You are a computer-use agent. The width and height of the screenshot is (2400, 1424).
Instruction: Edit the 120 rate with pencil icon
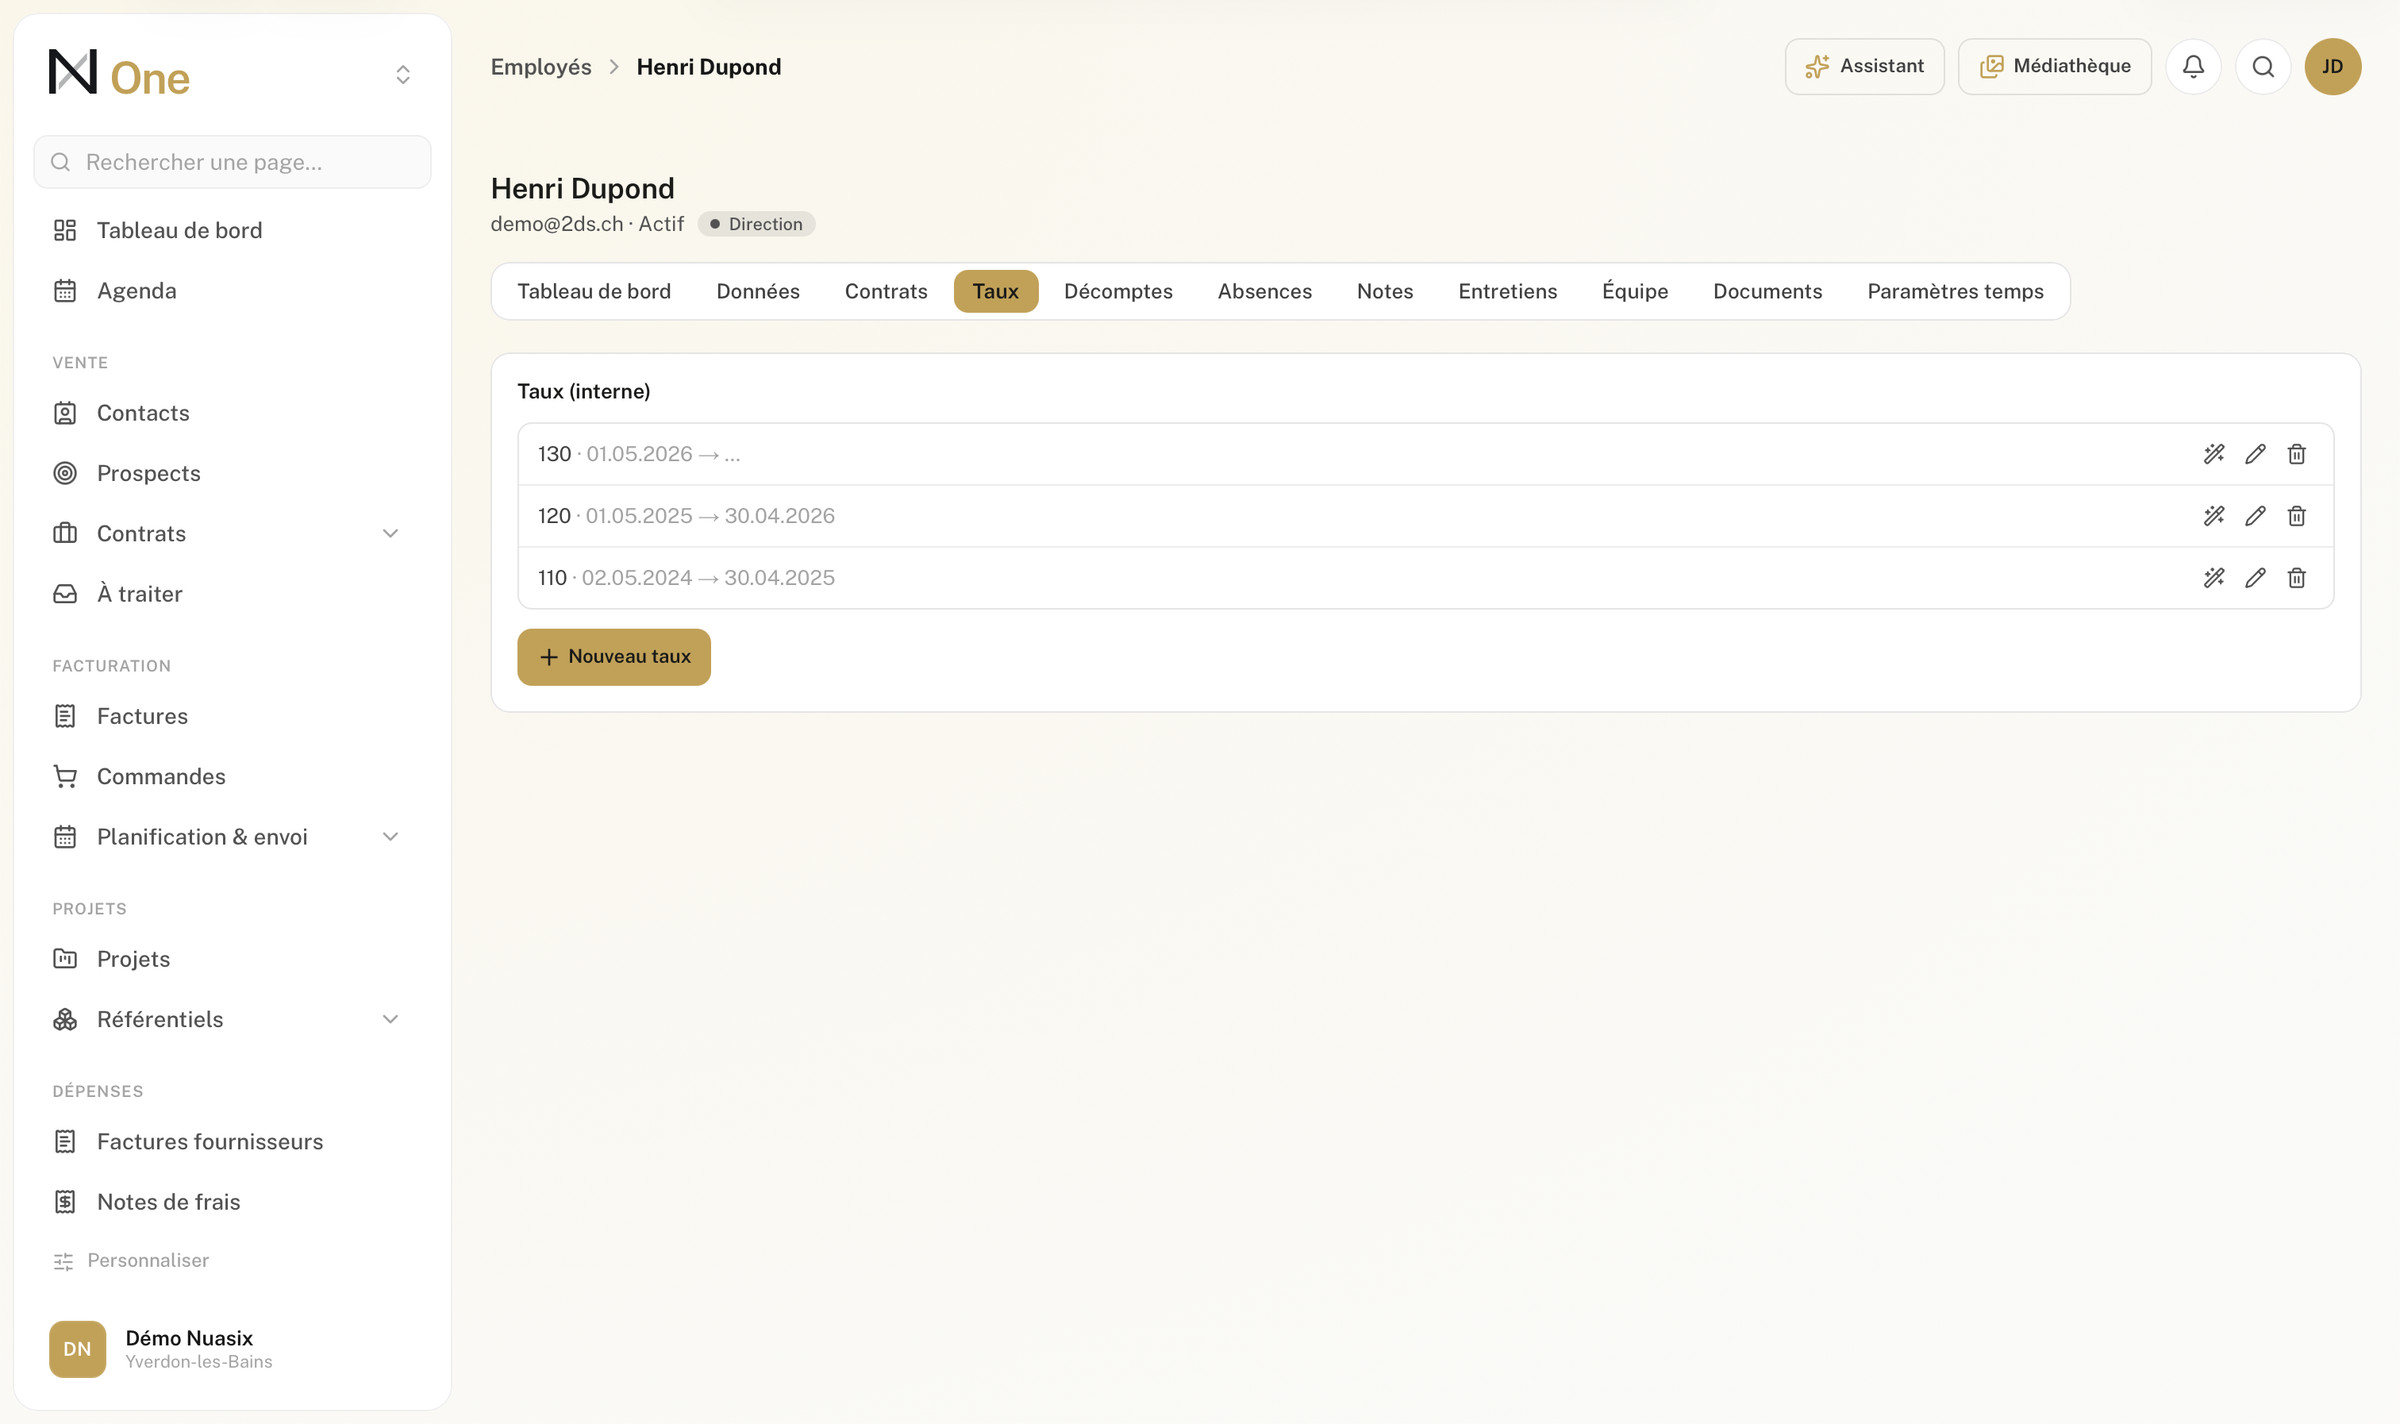tap(2255, 516)
